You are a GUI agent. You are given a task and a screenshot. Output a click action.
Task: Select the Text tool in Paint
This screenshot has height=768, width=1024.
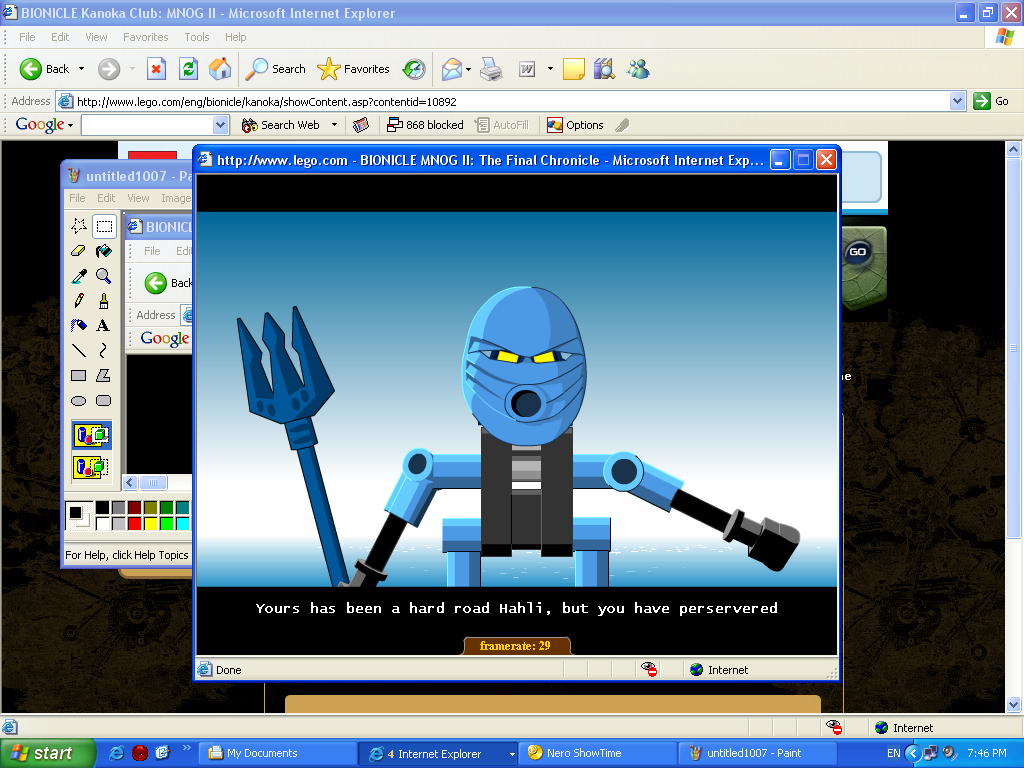[104, 325]
